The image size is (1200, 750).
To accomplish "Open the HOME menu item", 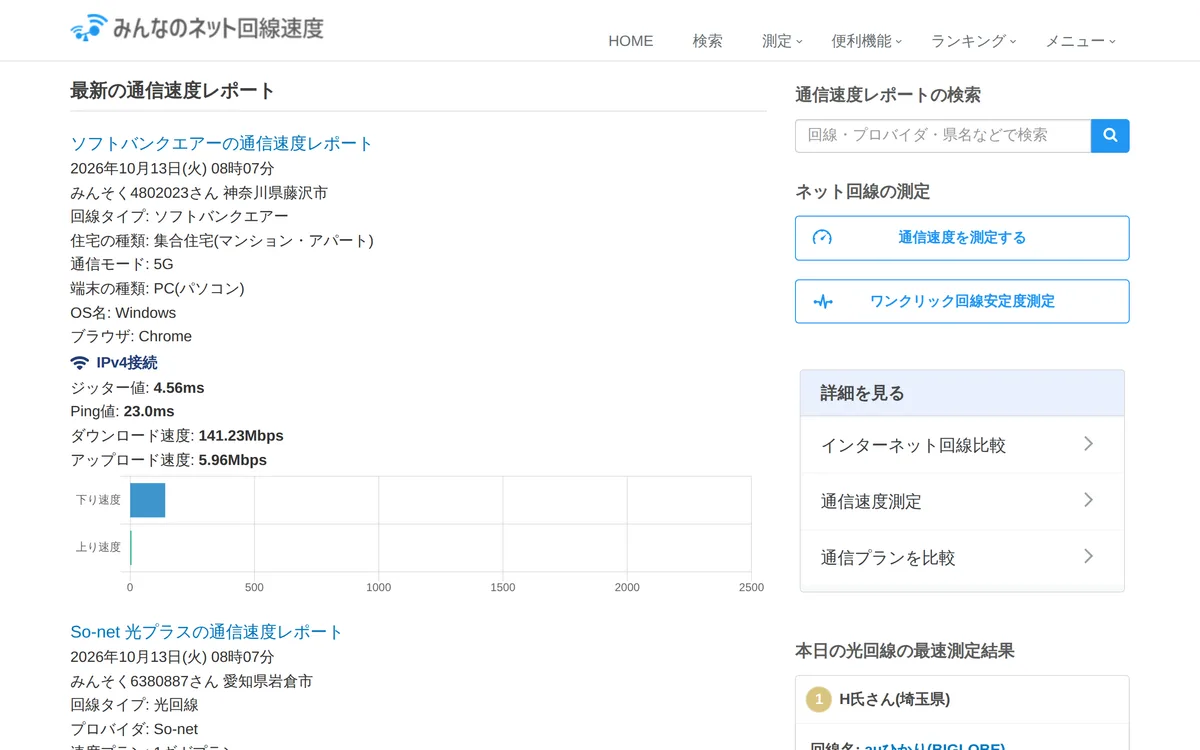I will click(x=631, y=41).
